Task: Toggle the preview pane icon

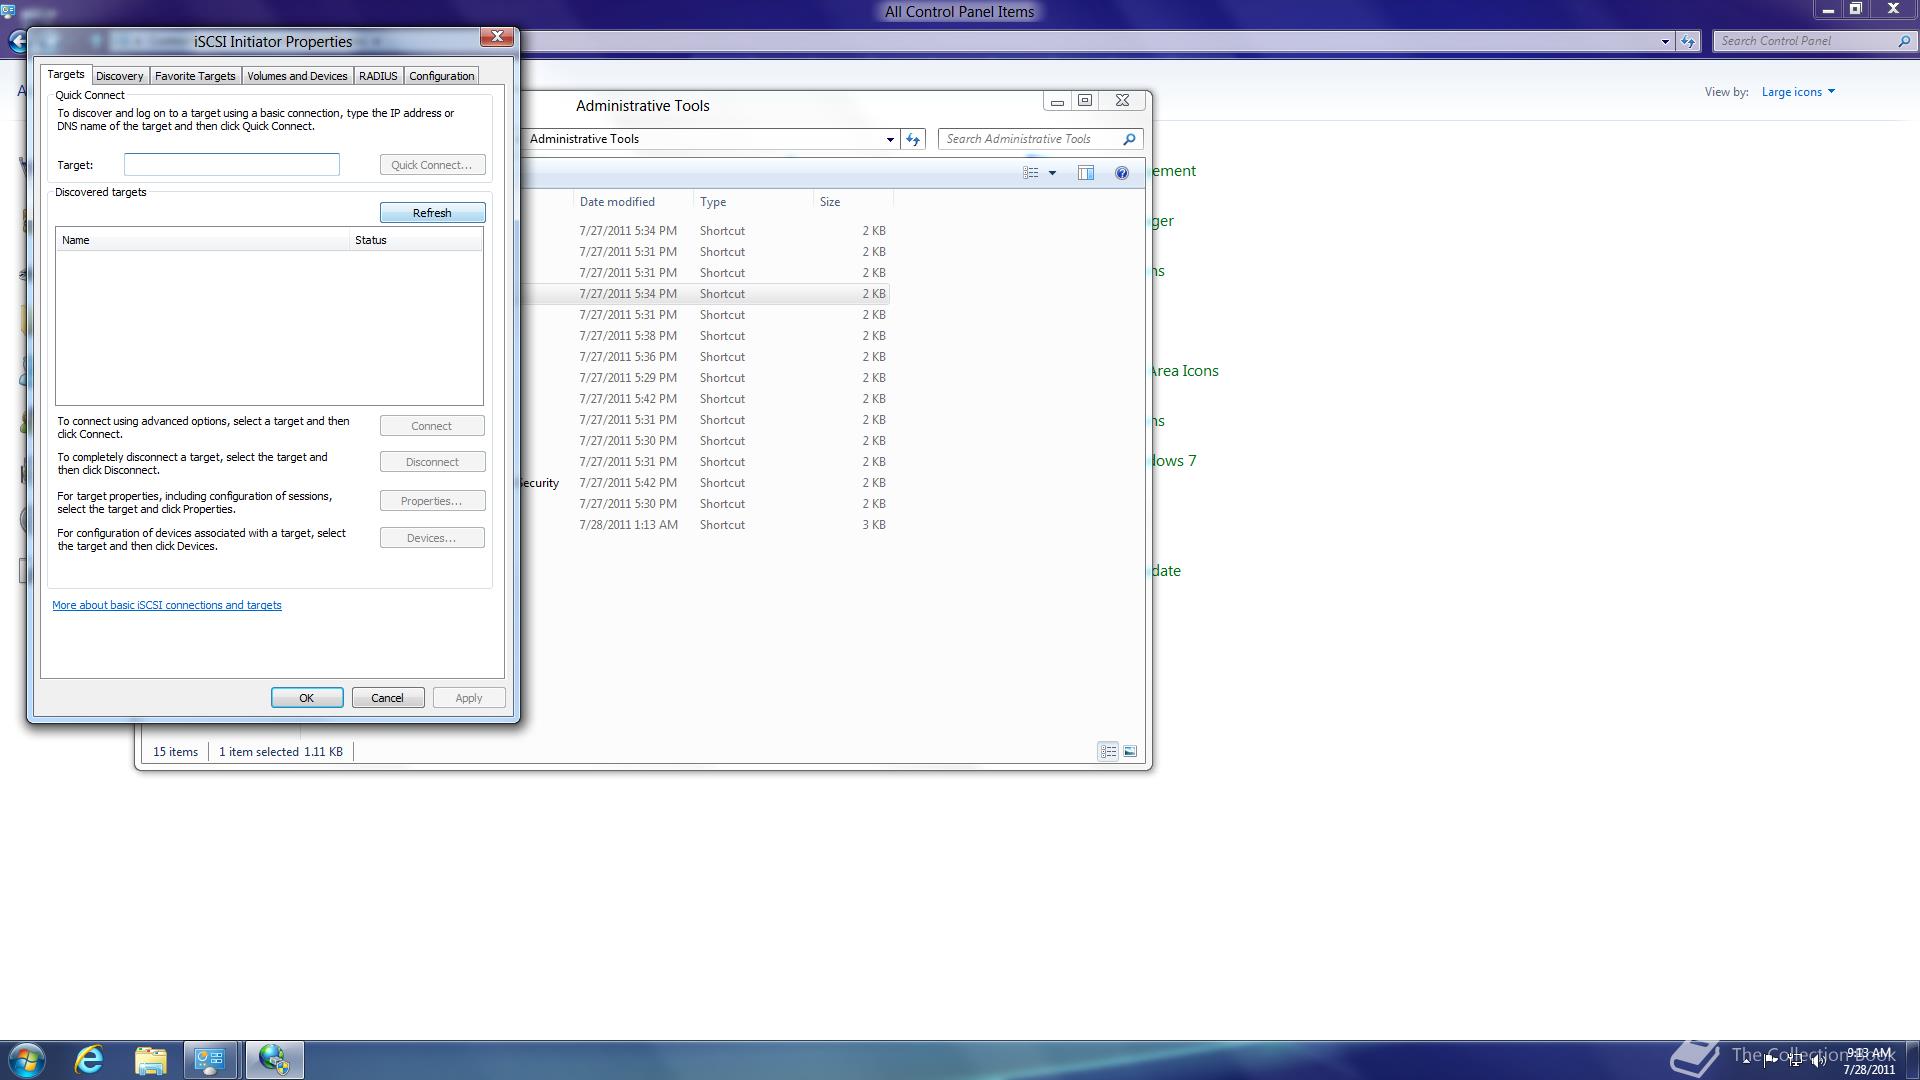Action: [1086, 173]
